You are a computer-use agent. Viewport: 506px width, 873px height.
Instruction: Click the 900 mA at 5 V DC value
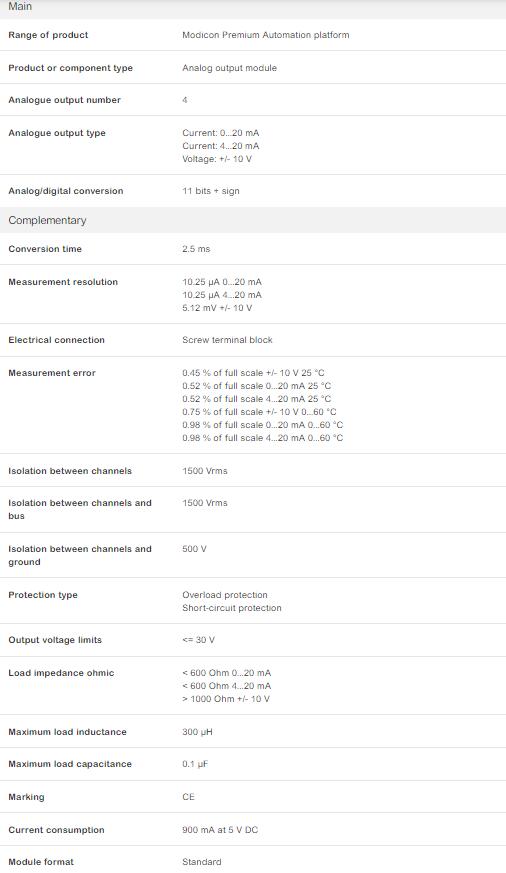[220, 830]
